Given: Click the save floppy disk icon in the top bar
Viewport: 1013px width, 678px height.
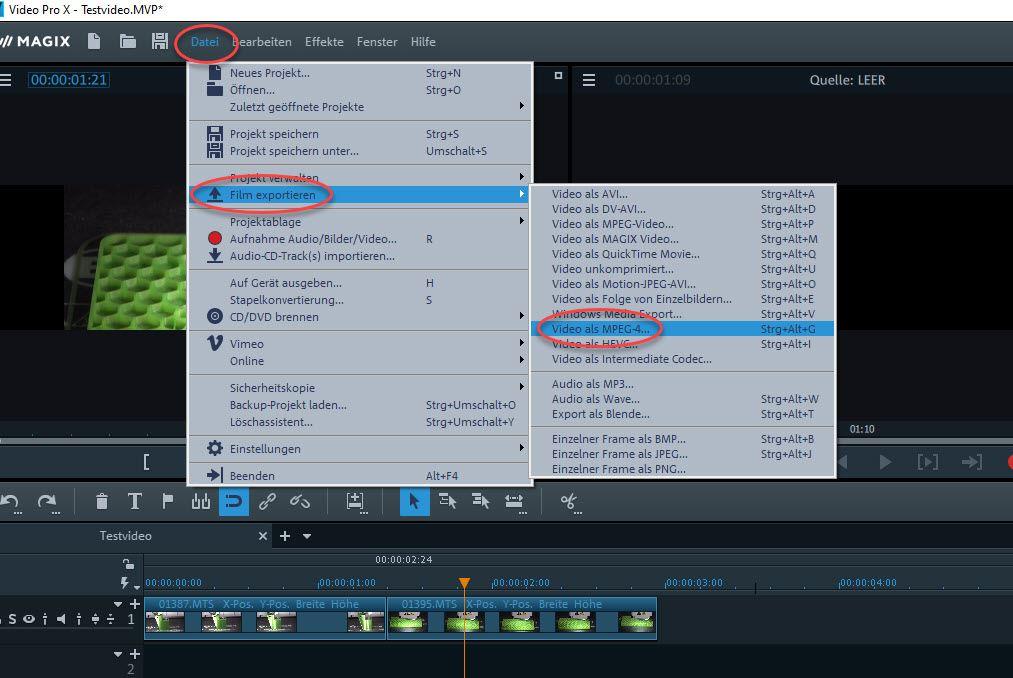Looking at the screenshot, I should point(160,41).
